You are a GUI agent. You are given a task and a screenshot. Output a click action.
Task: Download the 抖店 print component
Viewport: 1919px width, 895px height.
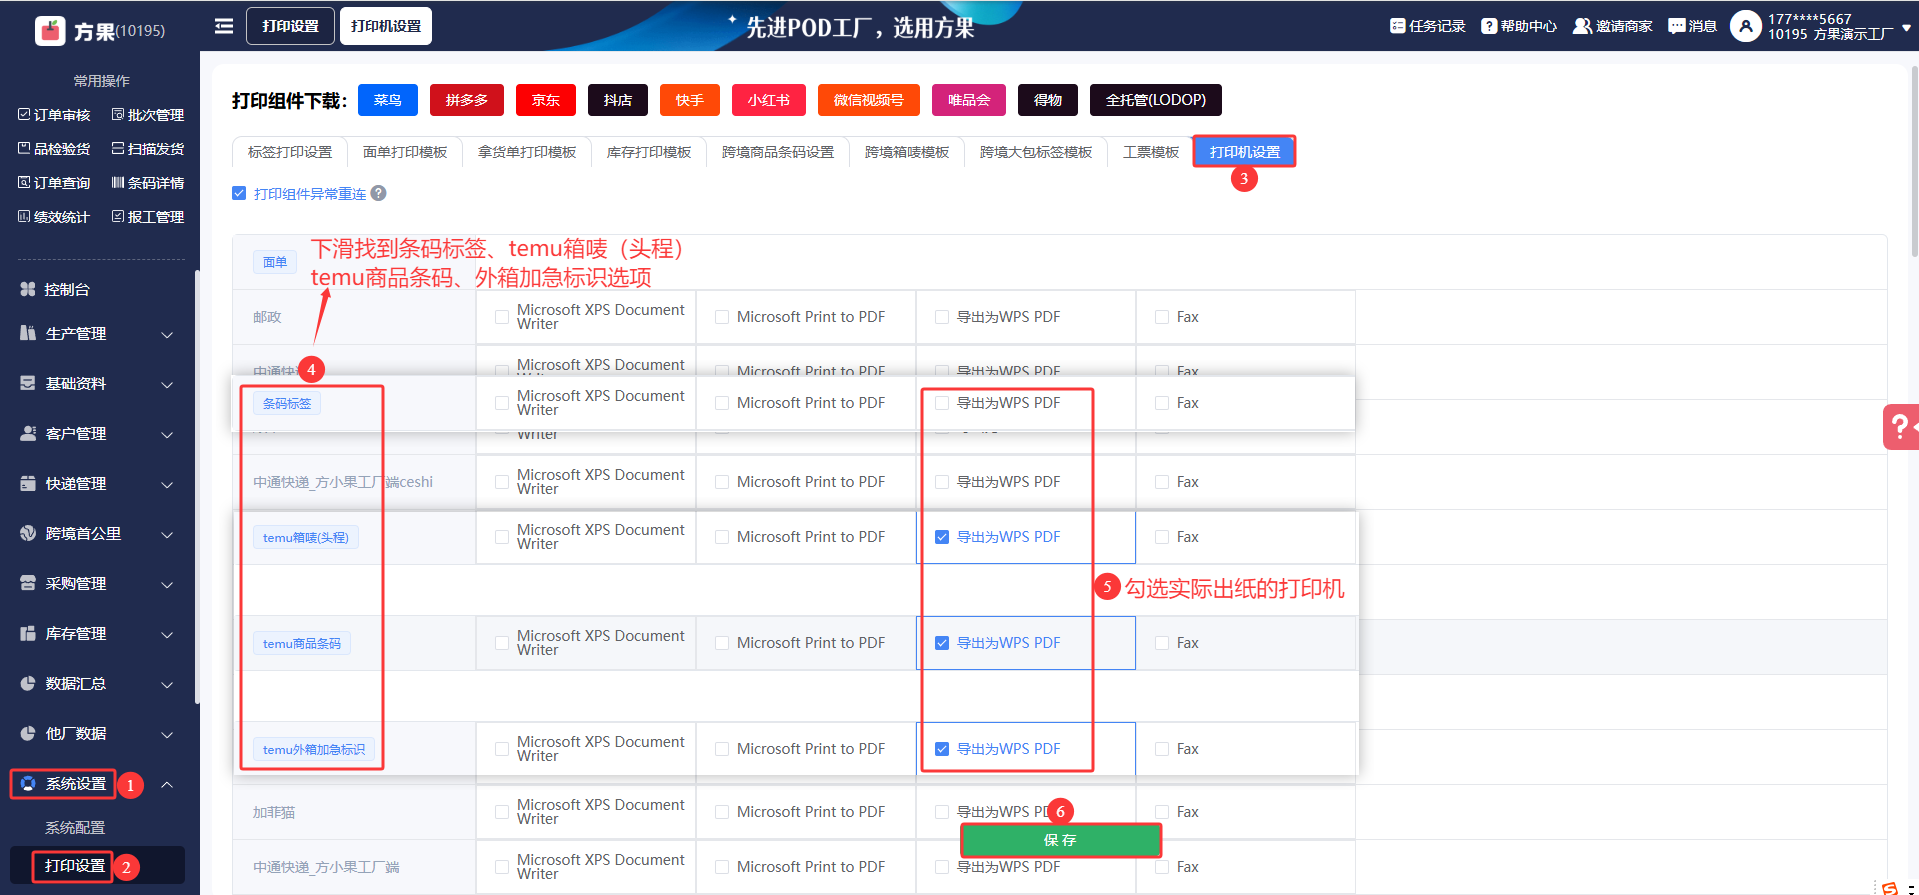click(x=618, y=100)
